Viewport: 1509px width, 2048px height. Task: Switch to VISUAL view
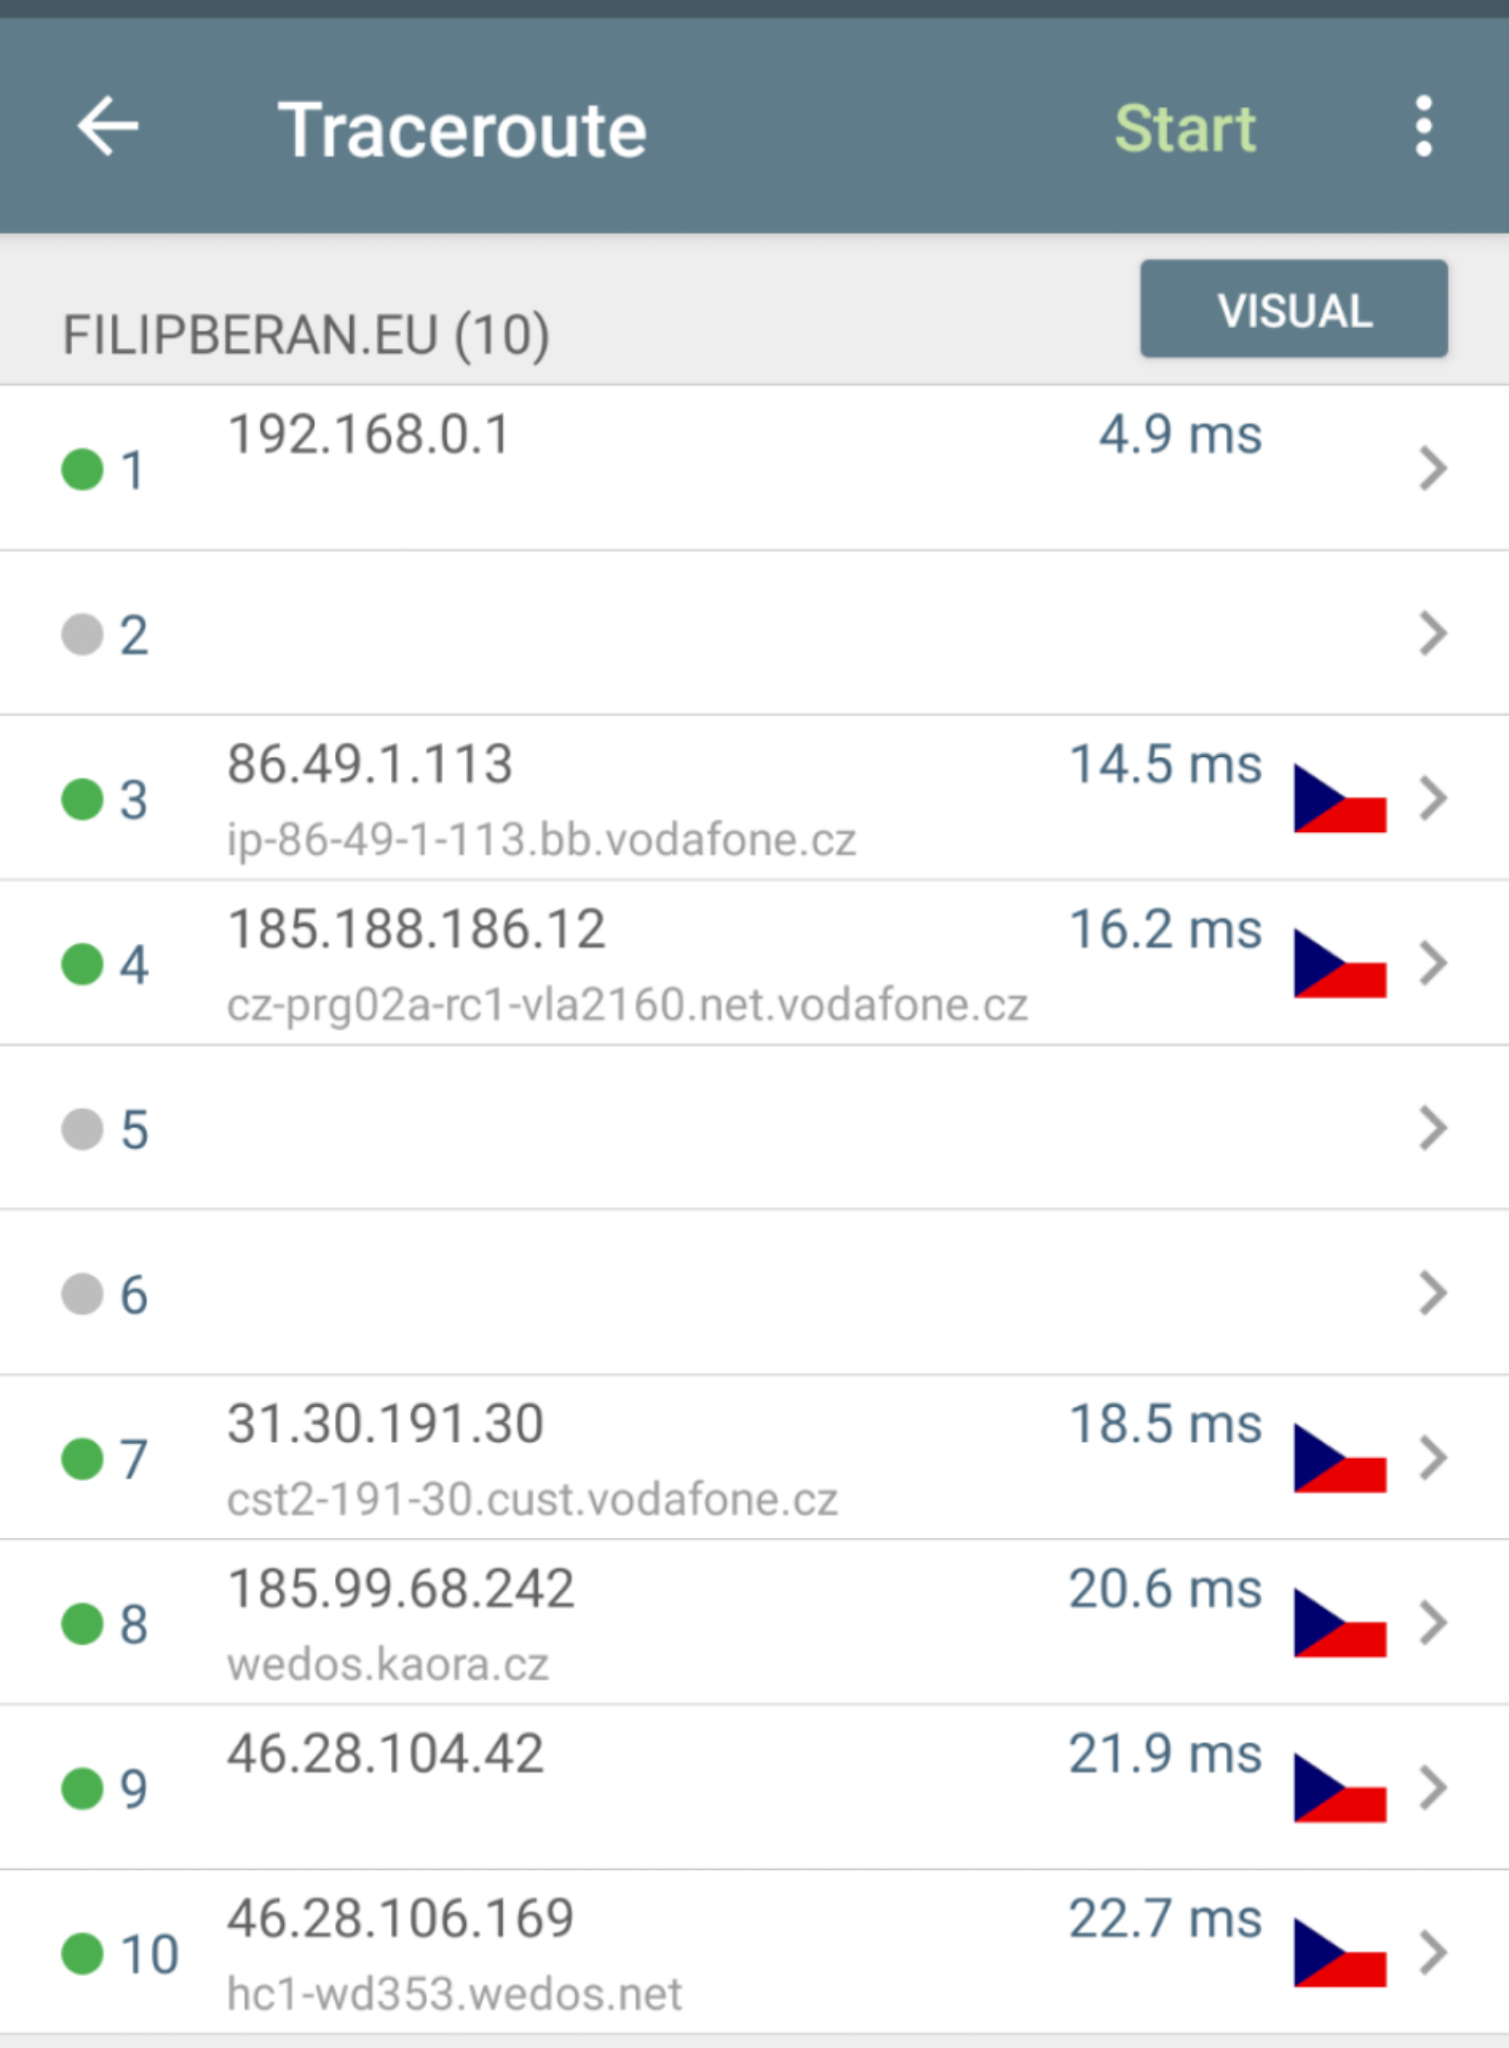tap(1294, 309)
